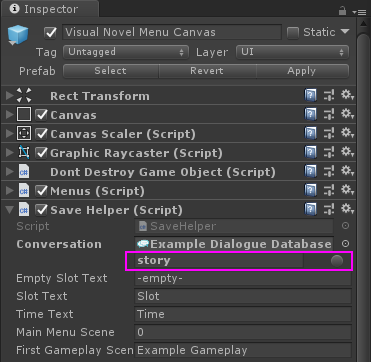371x362 pixels.
Task: Open Graphic Raycaster gear menu
Action: pos(347,153)
